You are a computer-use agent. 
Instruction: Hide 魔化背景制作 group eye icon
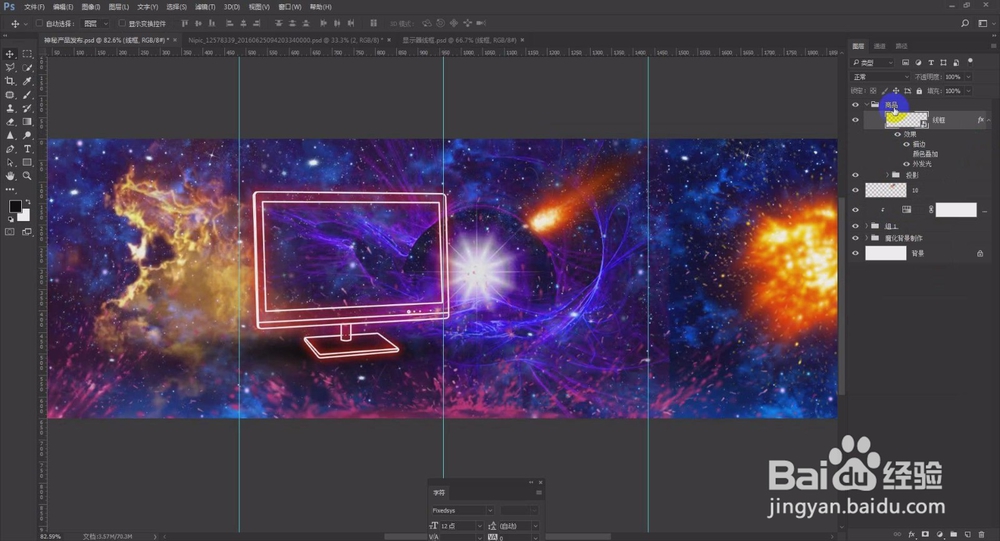point(855,238)
